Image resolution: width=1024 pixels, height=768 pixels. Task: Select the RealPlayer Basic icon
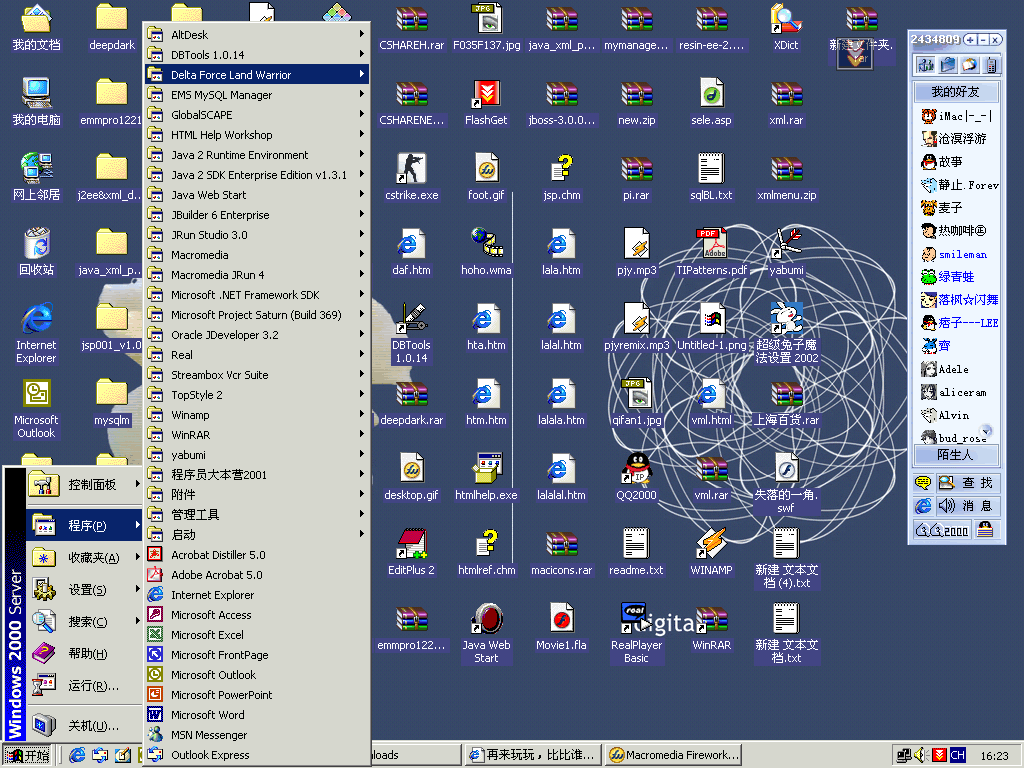coord(636,618)
